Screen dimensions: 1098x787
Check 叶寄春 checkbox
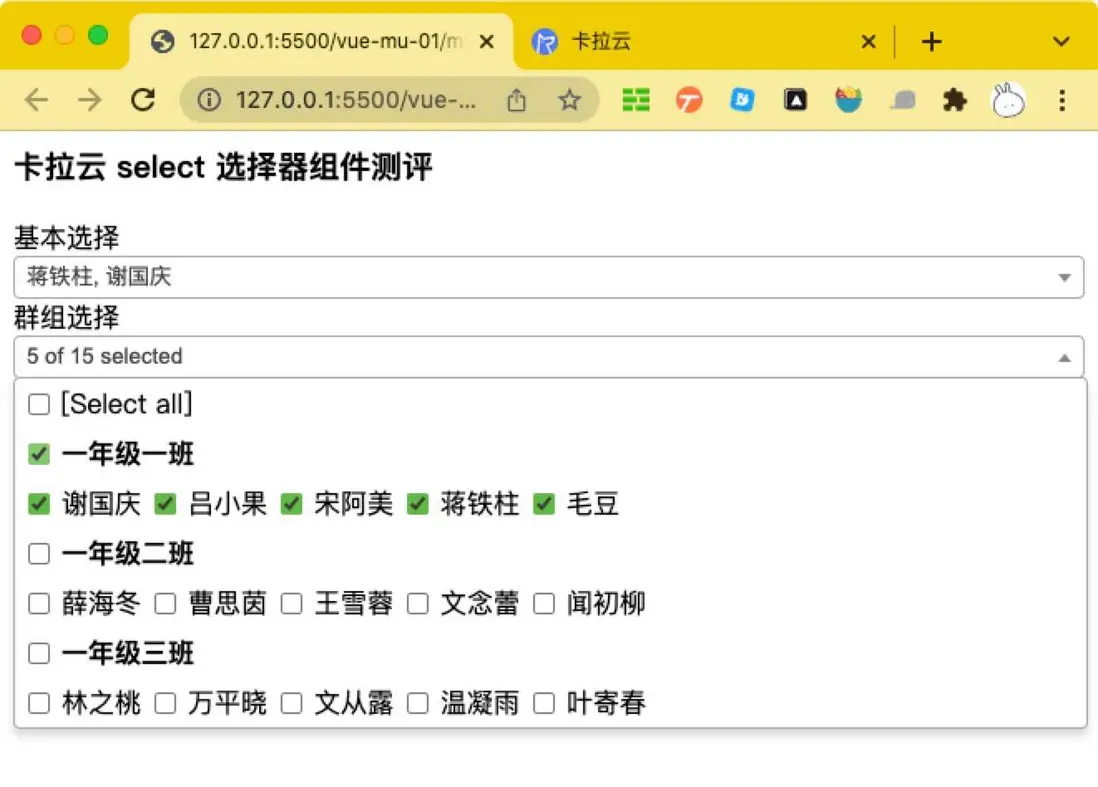(544, 703)
